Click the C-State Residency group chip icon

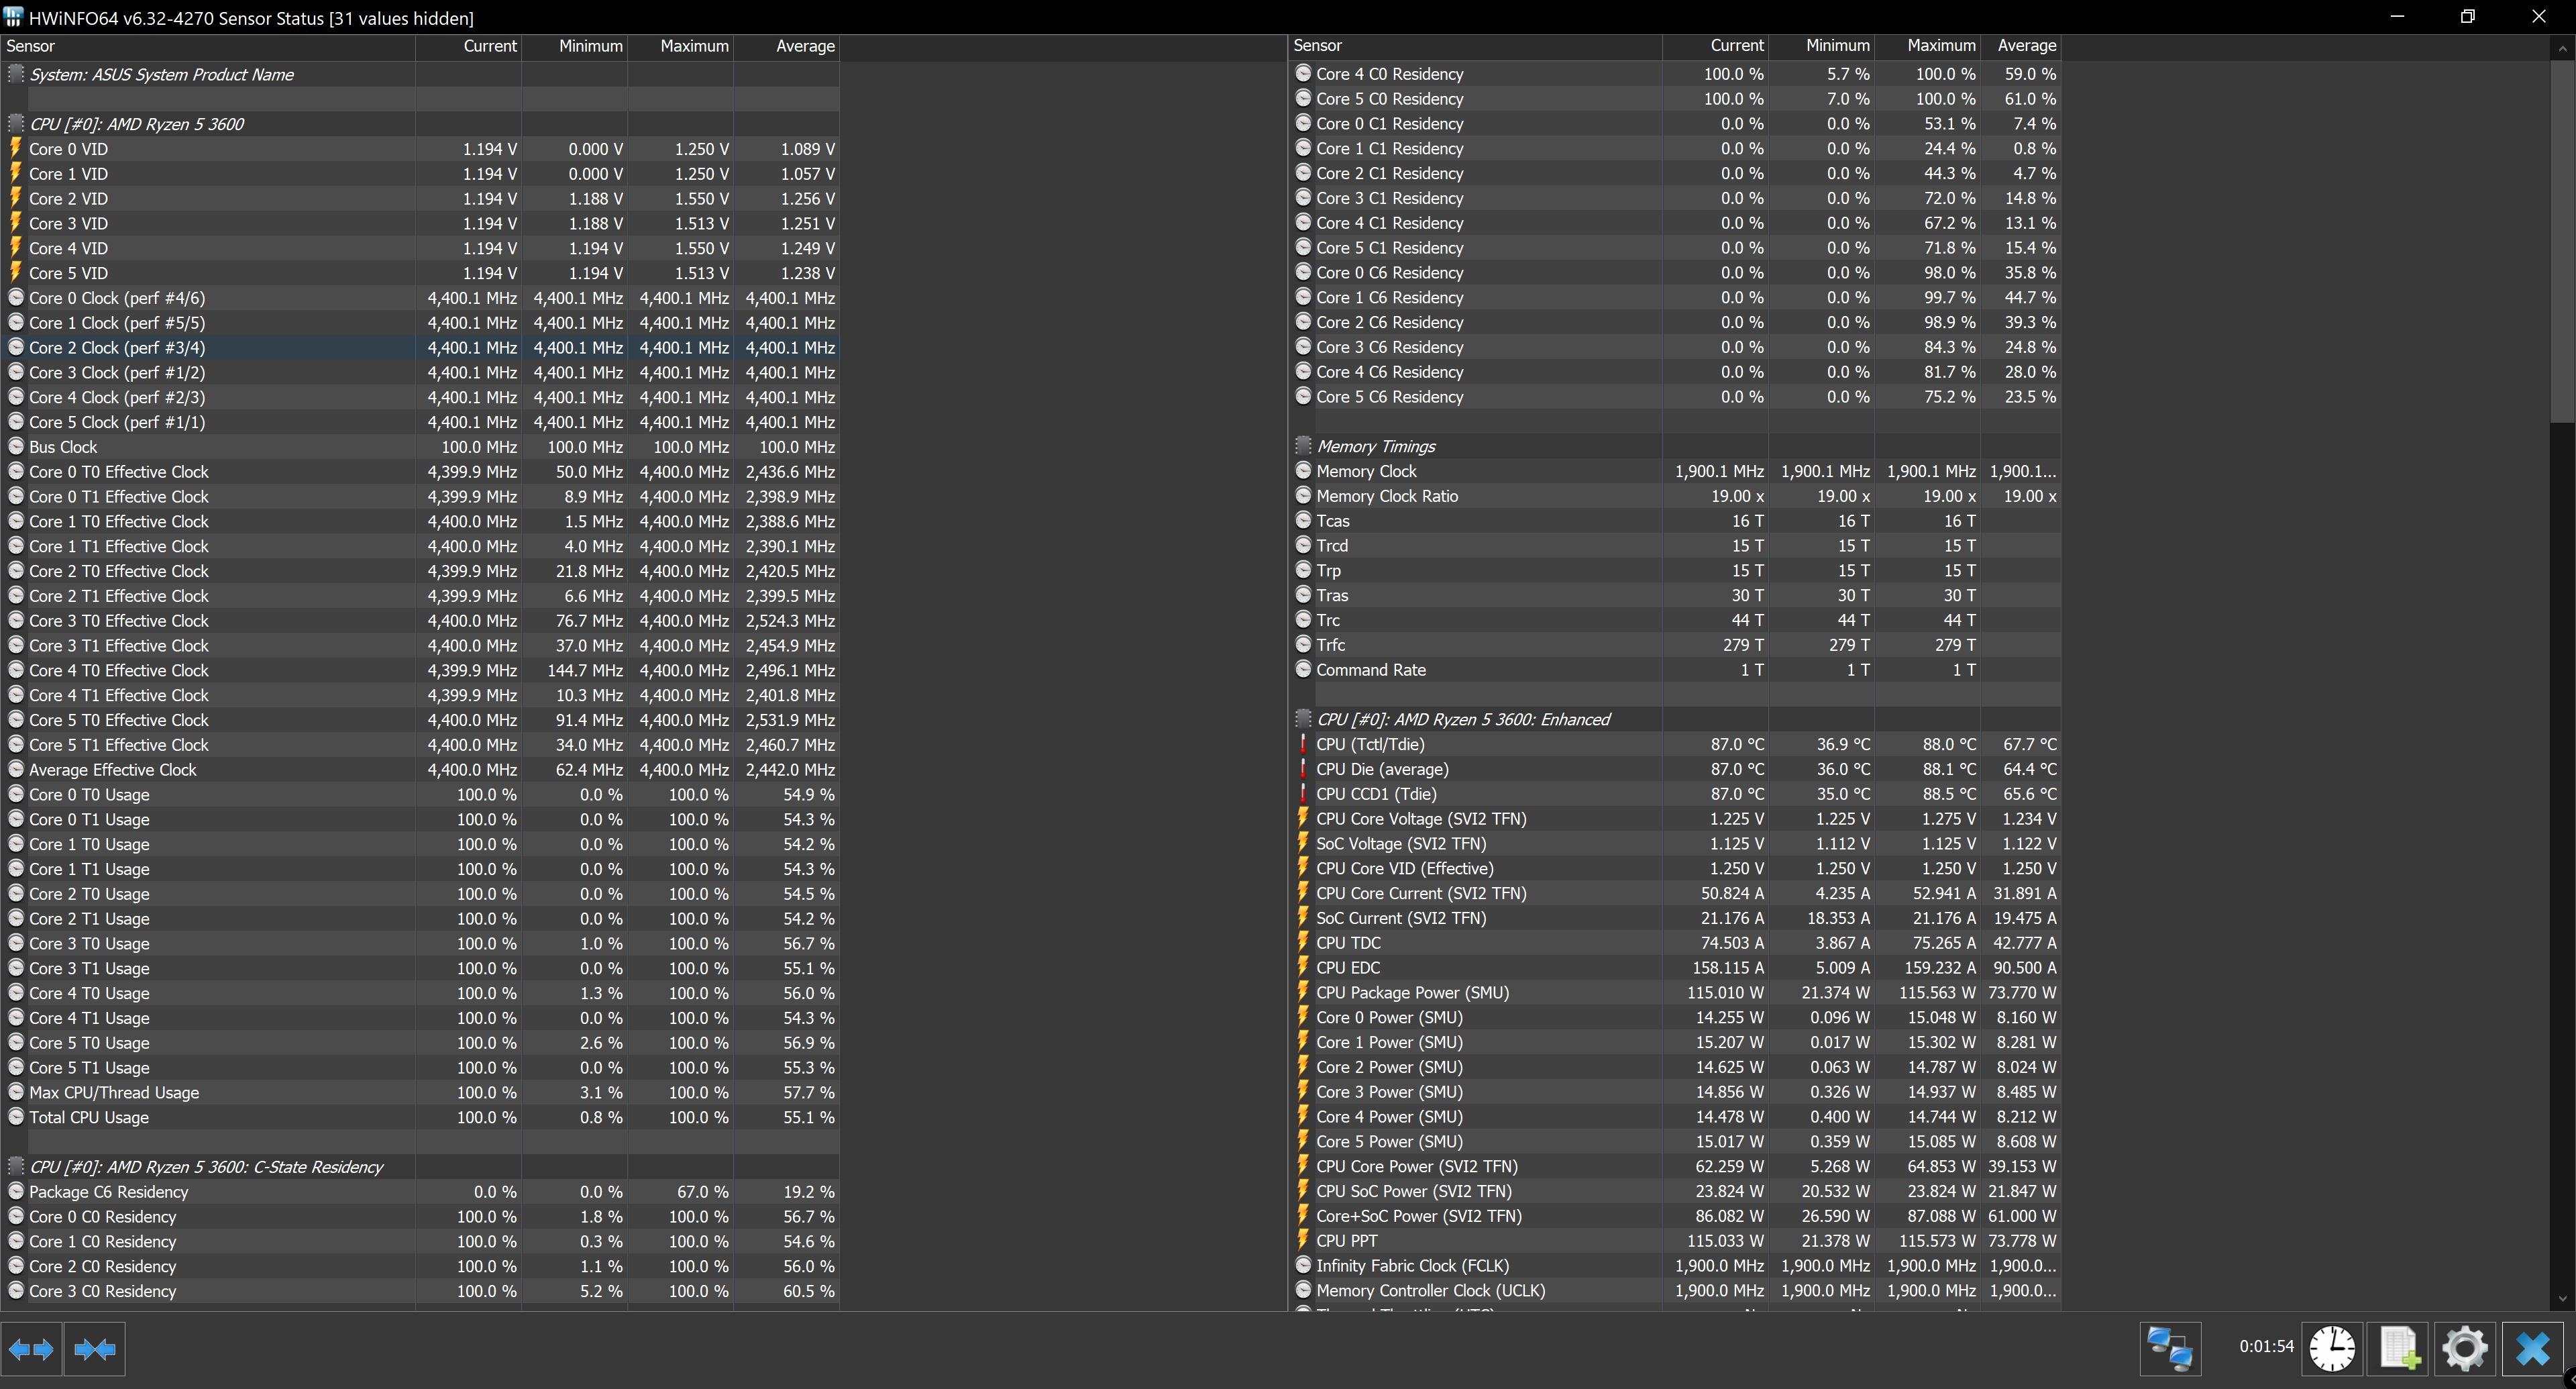pyautogui.click(x=15, y=1166)
